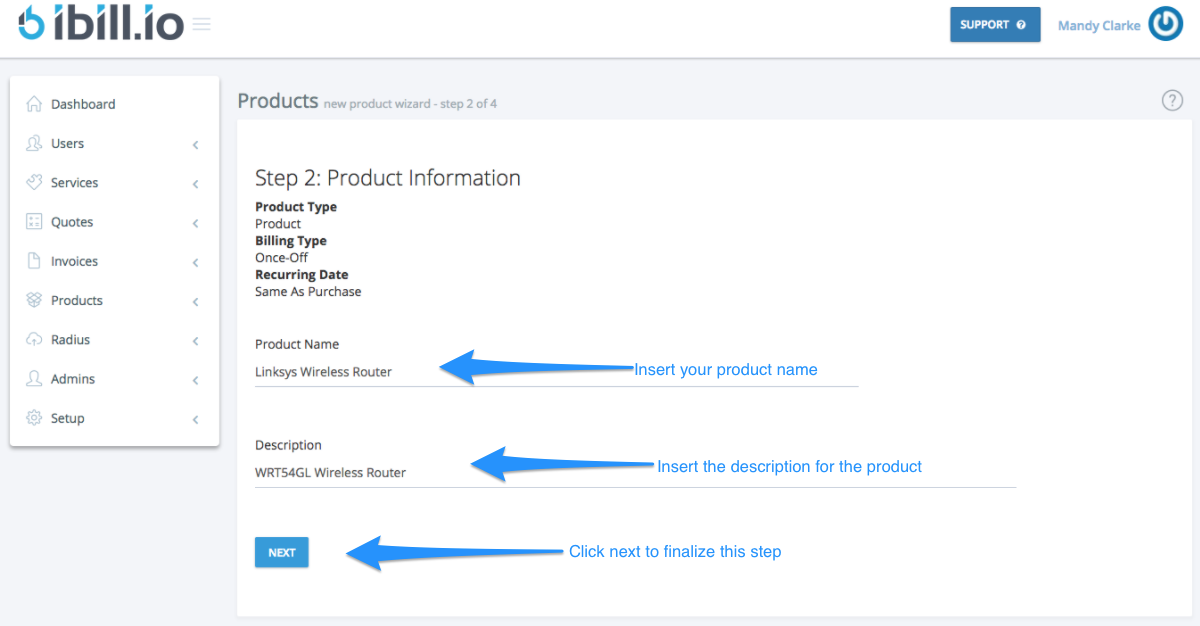Click the Services tag icon
The image size is (1200, 626).
pos(34,182)
